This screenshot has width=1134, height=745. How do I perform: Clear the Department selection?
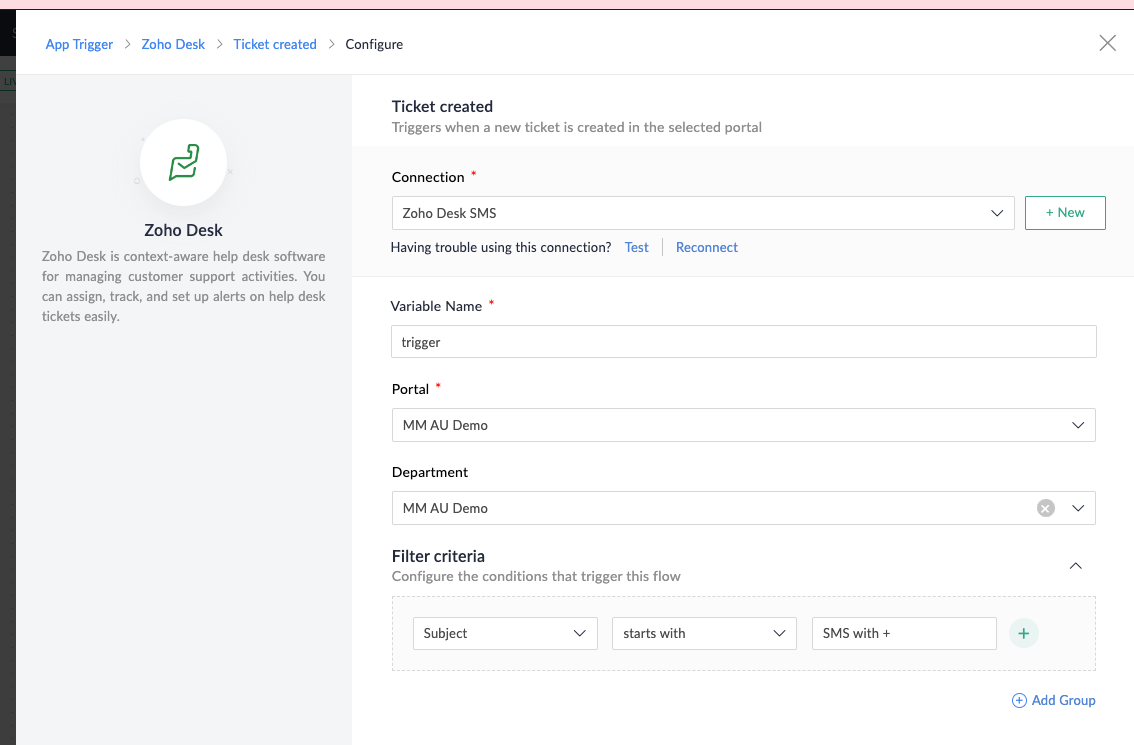(1045, 508)
